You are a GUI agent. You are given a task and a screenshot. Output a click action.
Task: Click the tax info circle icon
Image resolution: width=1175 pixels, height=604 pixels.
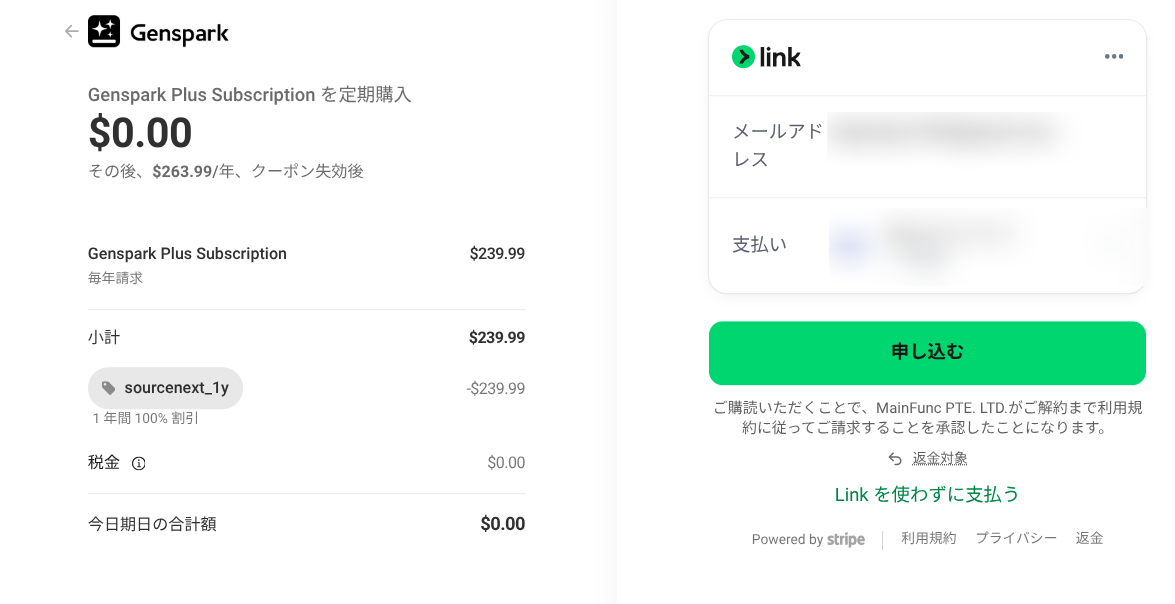(x=139, y=464)
